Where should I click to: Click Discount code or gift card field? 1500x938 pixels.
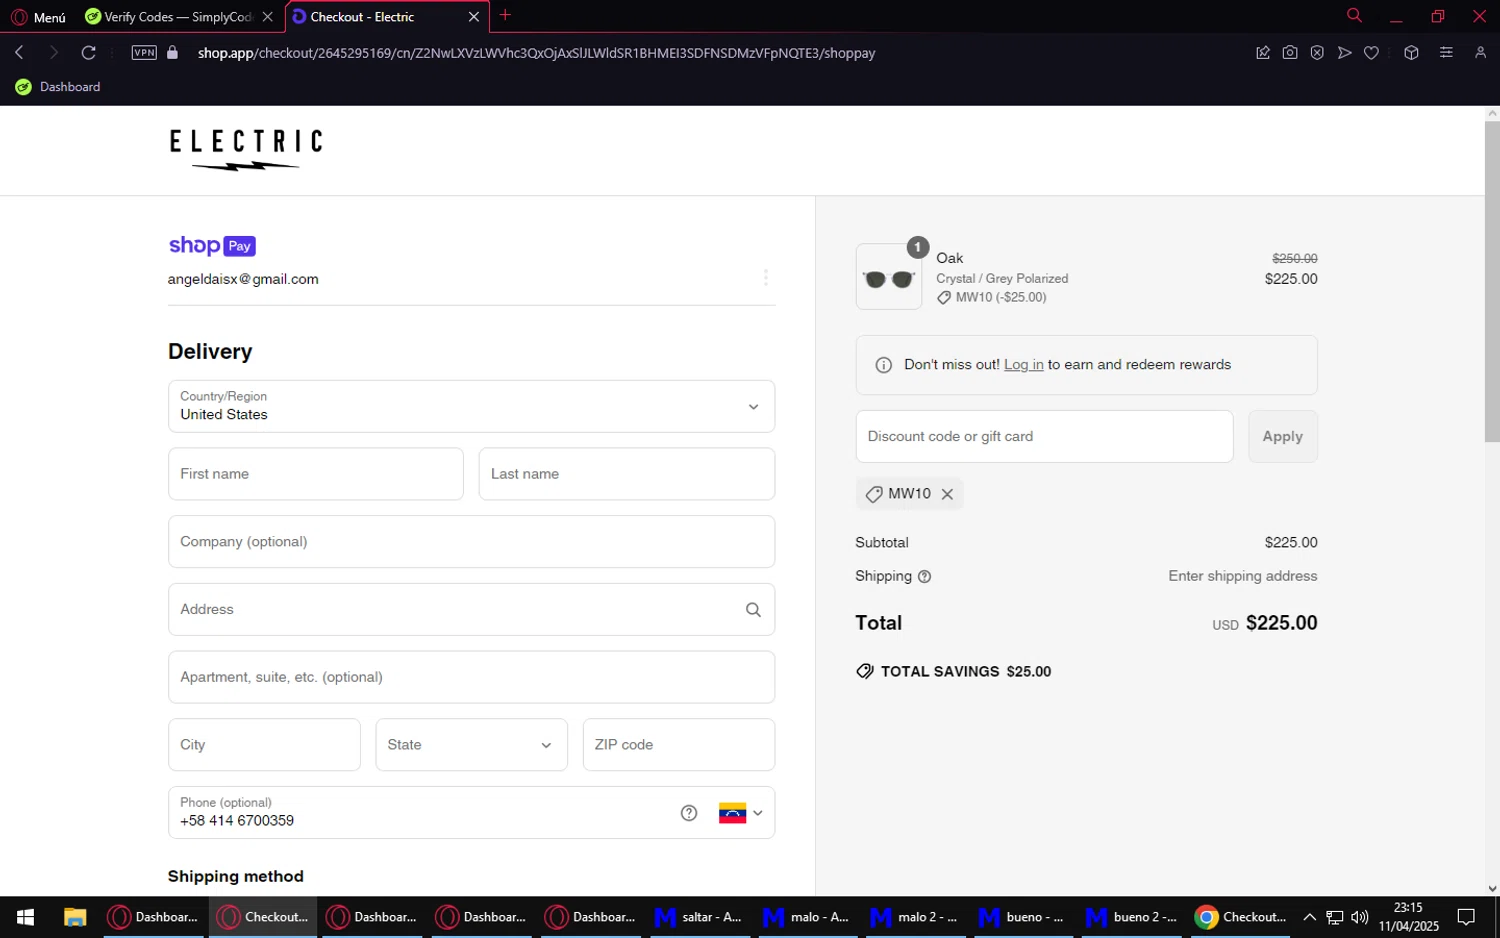(1044, 437)
